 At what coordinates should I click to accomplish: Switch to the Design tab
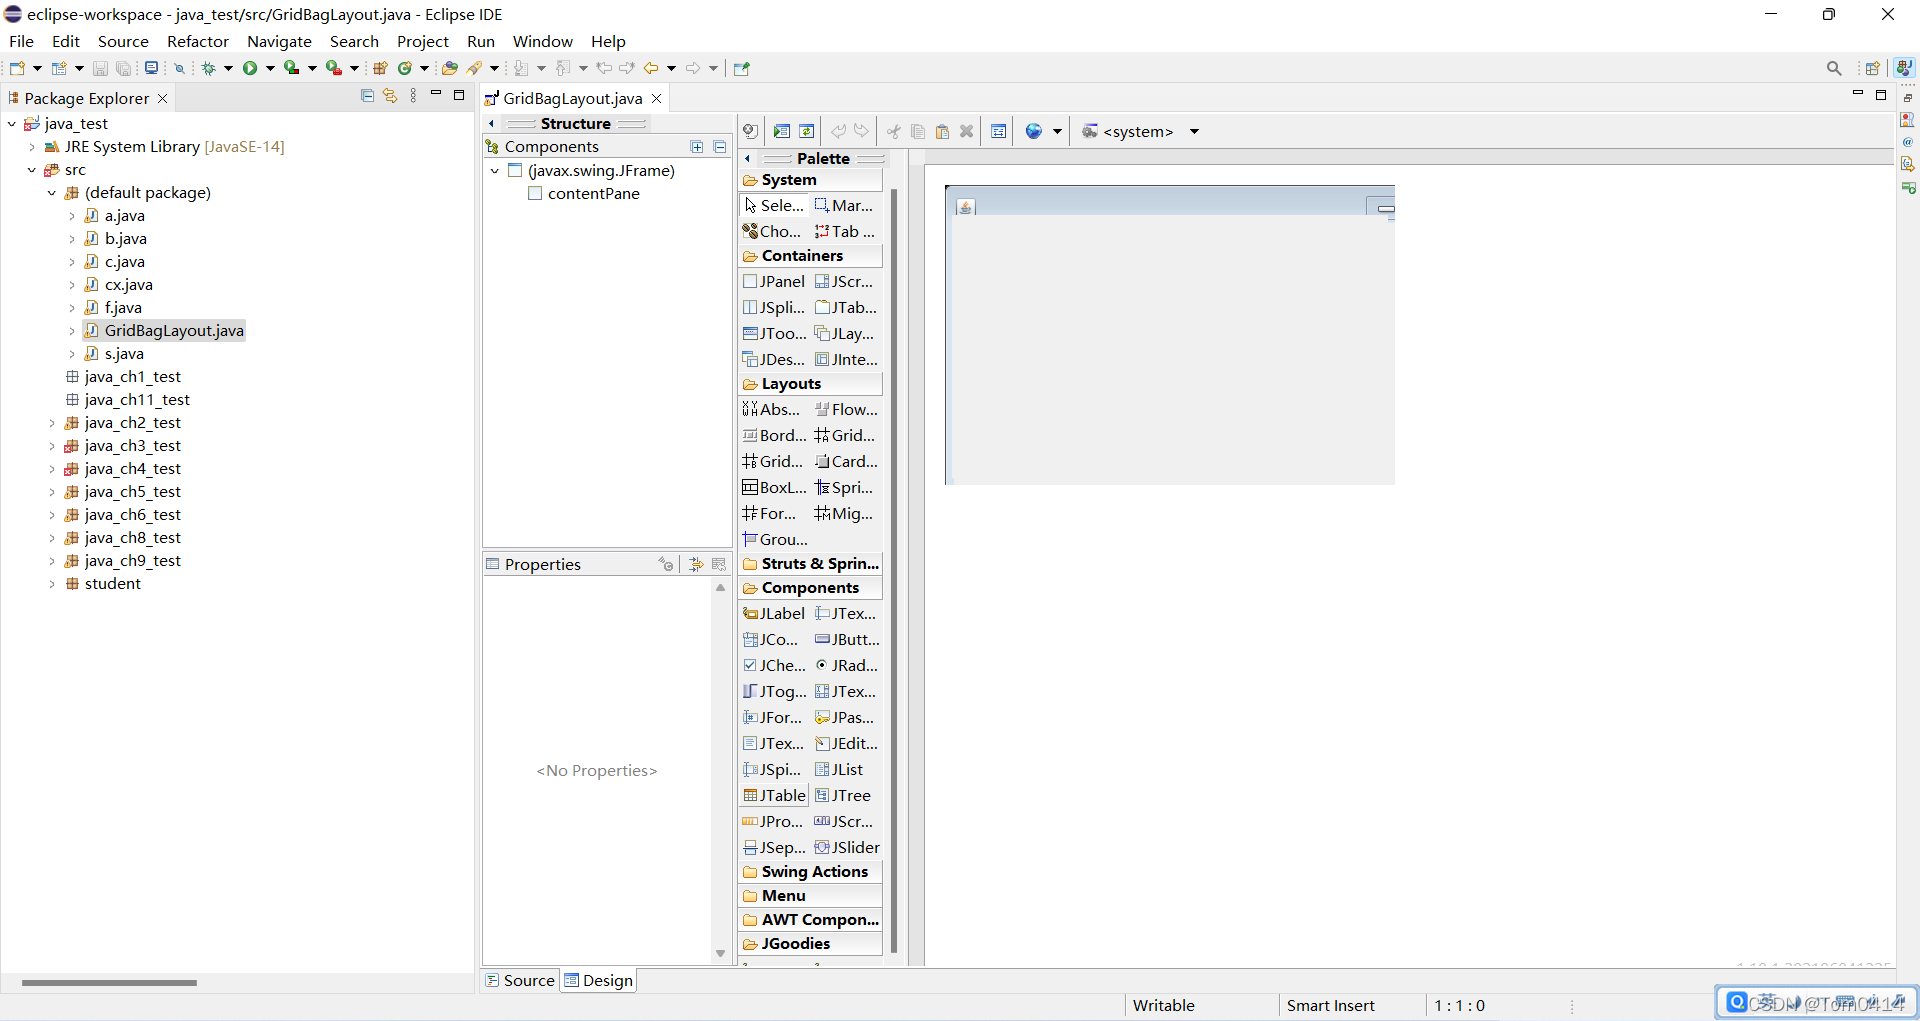[598, 980]
